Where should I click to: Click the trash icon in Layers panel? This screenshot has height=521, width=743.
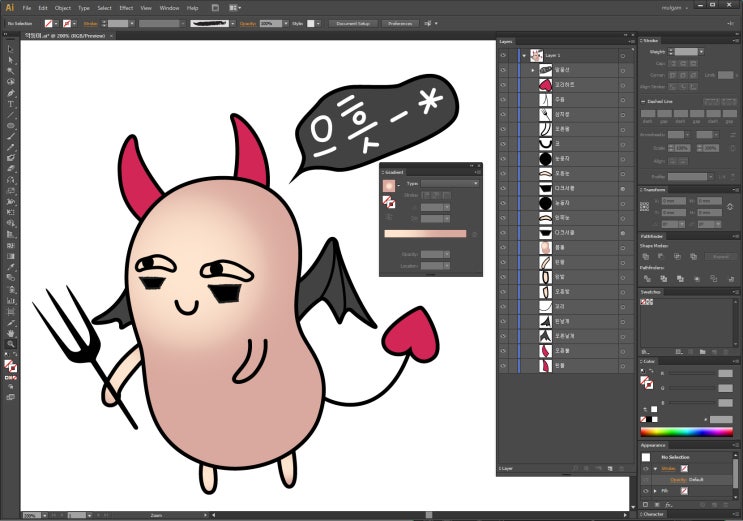click(621, 468)
